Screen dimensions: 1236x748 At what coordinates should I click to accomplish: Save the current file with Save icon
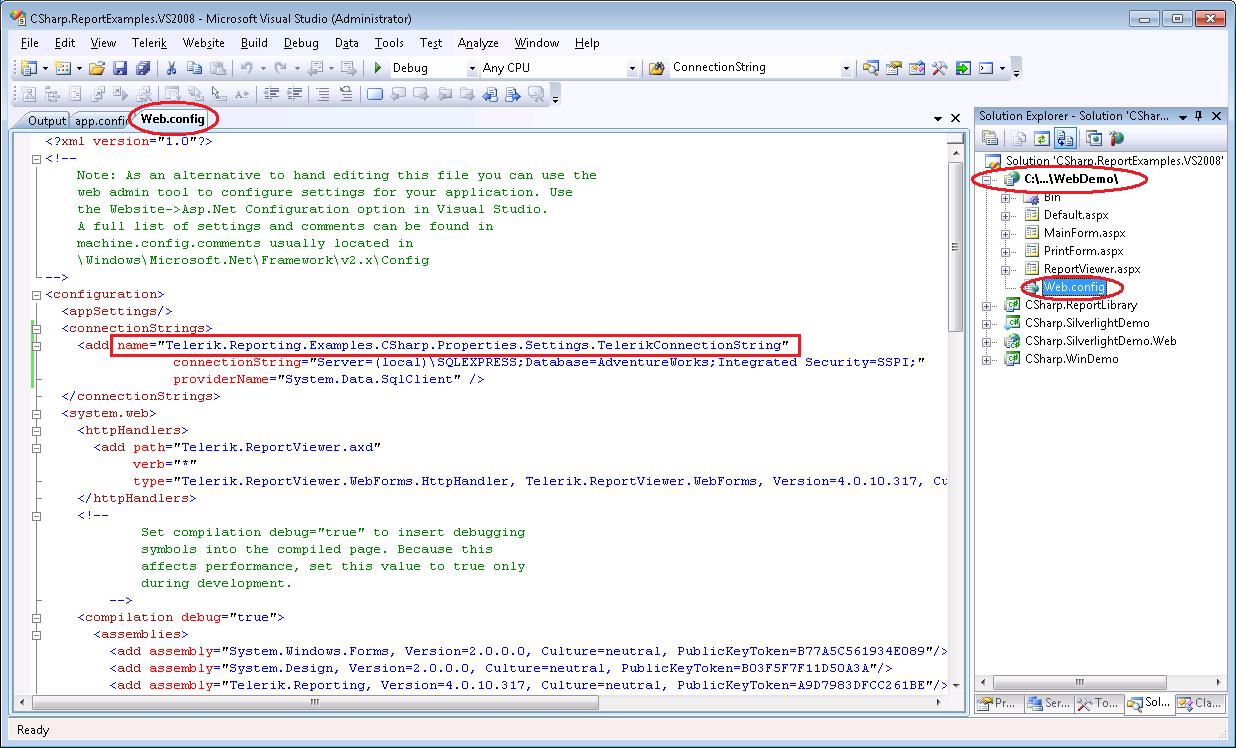120,68
